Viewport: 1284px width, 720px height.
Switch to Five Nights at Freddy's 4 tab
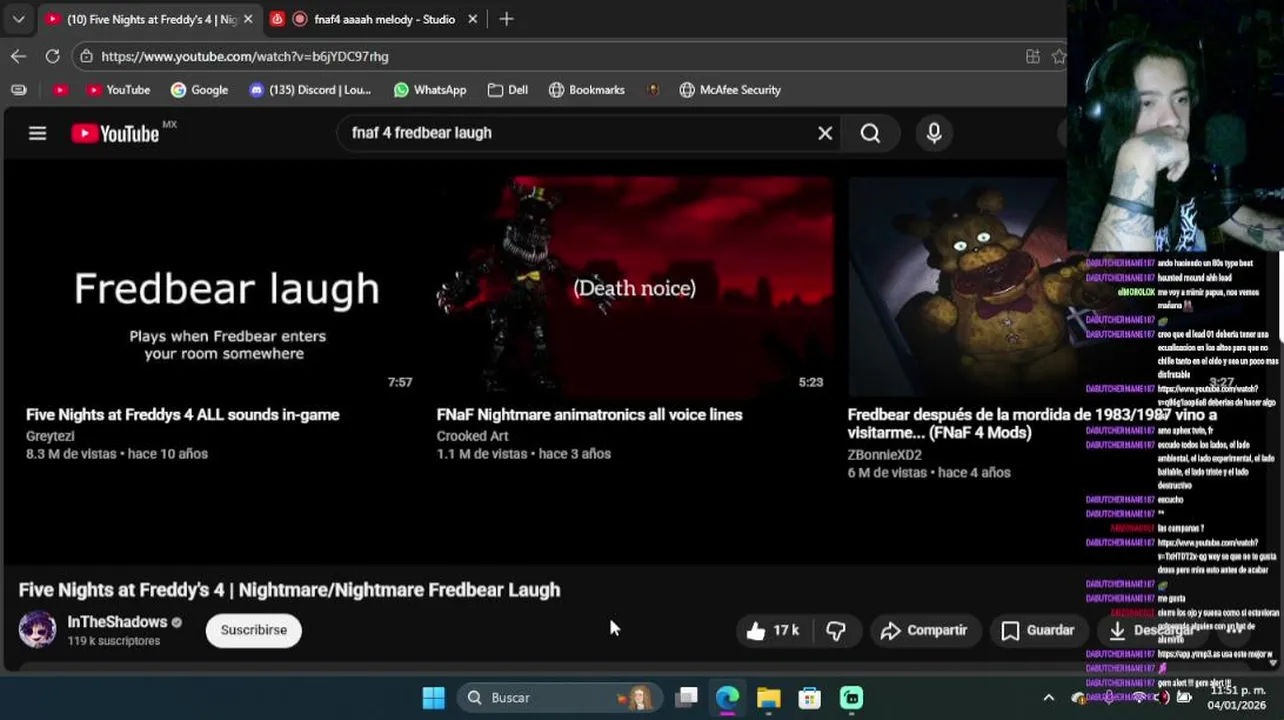click(141, 19)
